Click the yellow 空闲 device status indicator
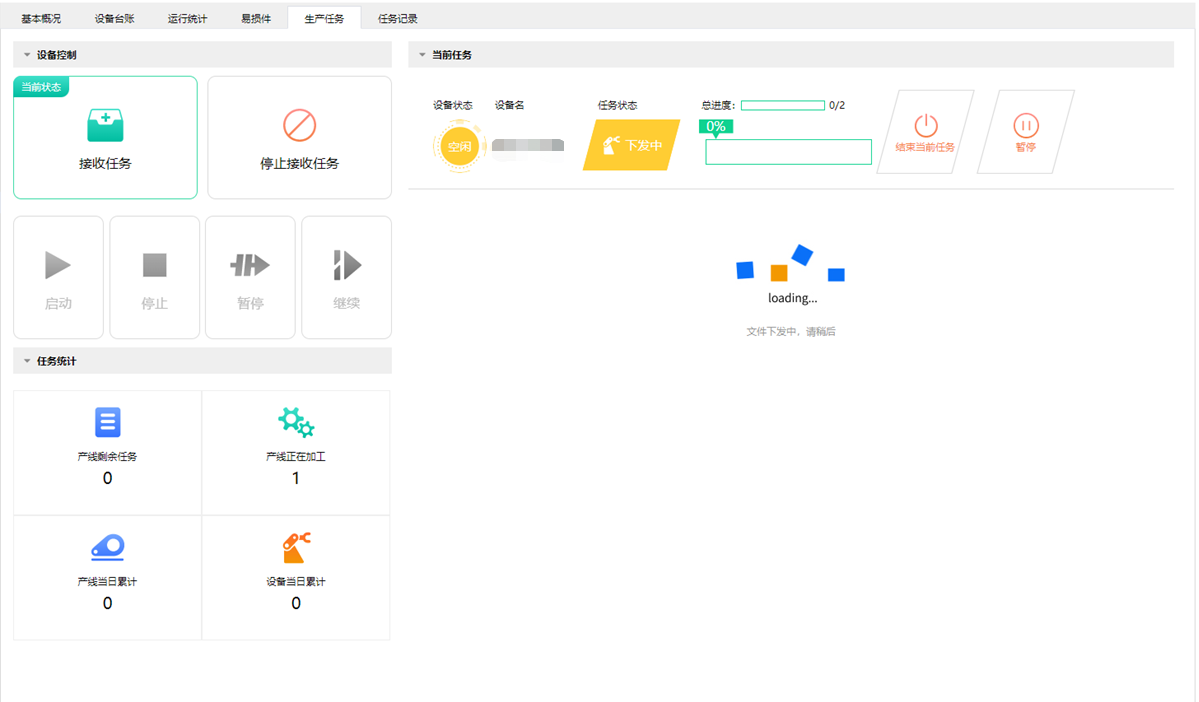Image resolution: width=1199 pixels, height=702 pixels. point(458,146)
